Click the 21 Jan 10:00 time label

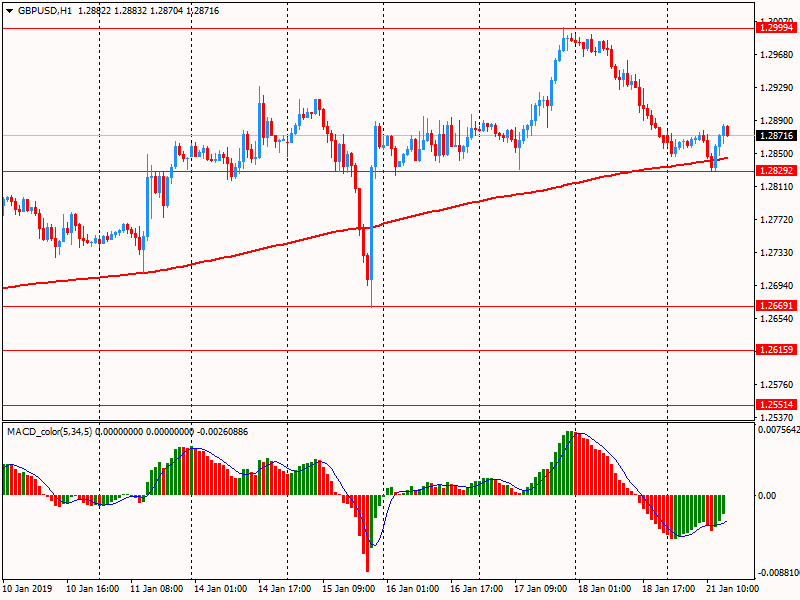pos(733,588)
